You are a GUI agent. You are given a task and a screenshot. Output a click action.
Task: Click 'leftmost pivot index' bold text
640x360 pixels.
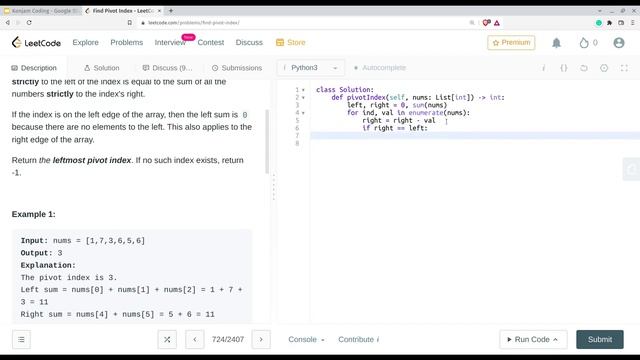click(x=92, y=160)
